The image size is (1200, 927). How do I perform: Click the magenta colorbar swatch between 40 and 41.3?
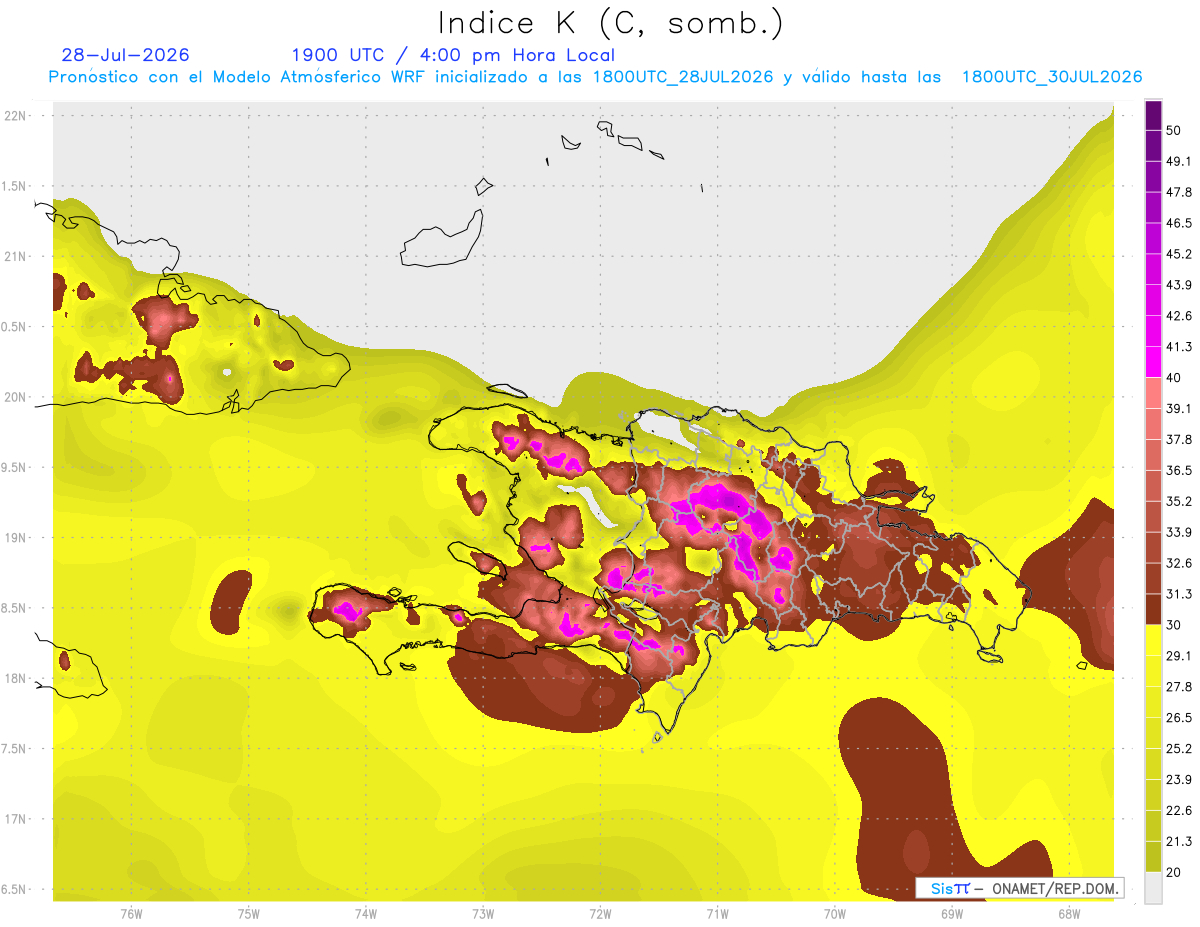click(x=1153, y=362)
